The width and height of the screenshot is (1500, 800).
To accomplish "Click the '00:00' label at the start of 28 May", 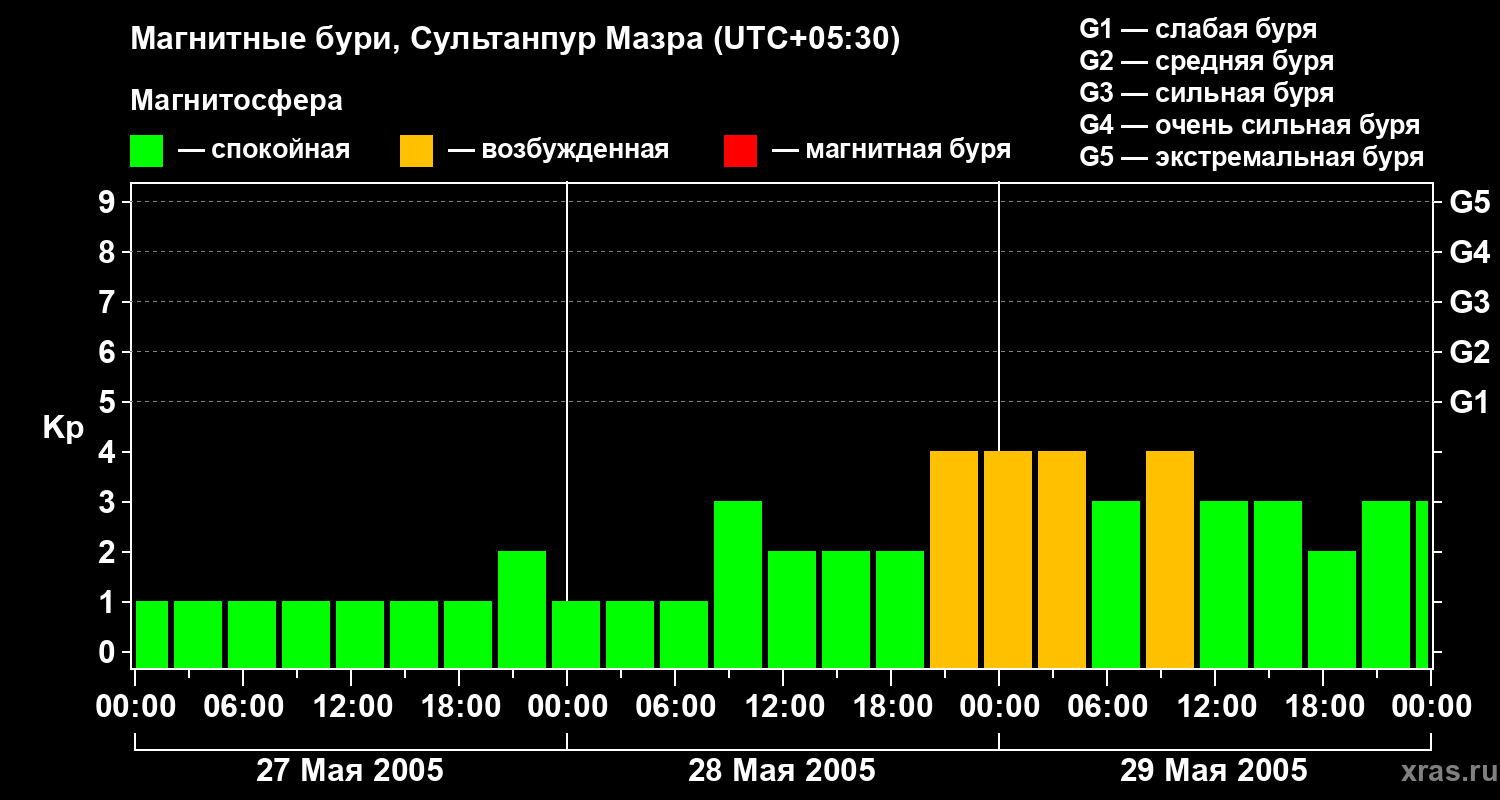I will point(567,707).
